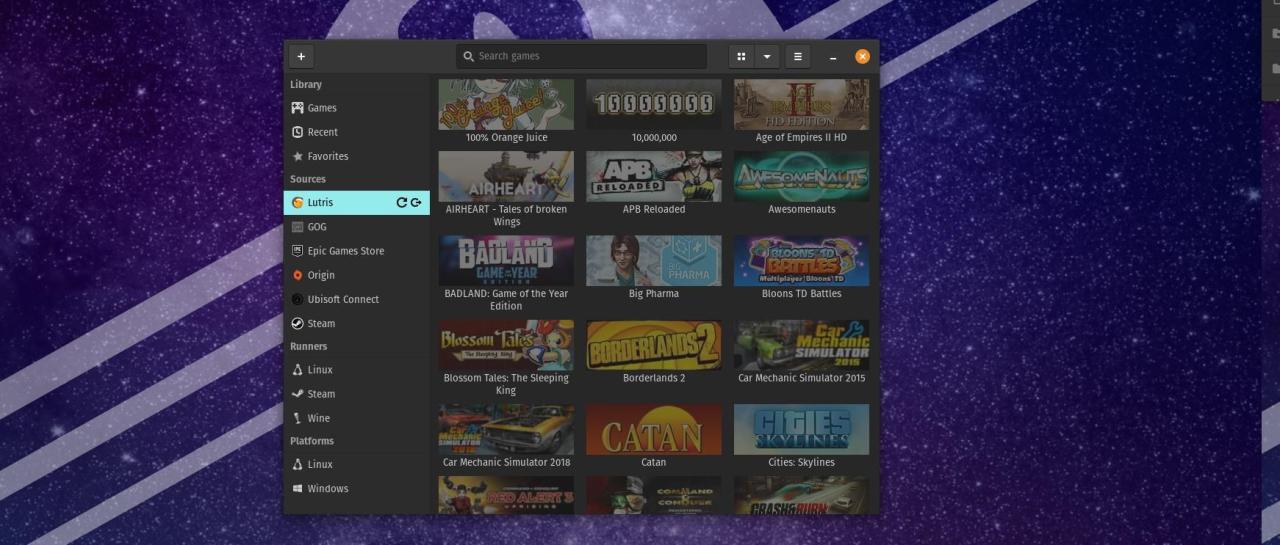Viewport: 1280px width, 545px height.
Task: Click the AIRHEART game banner
Action: point(506,176)
